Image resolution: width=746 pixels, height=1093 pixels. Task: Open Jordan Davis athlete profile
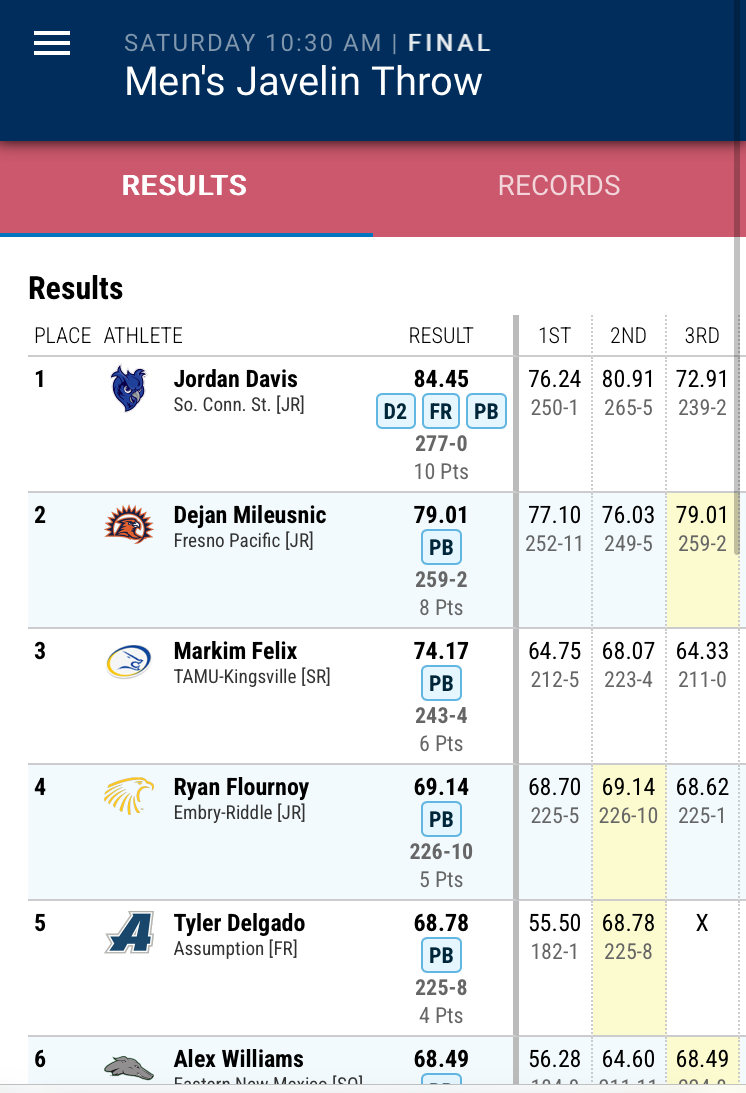tap(236, 379)
